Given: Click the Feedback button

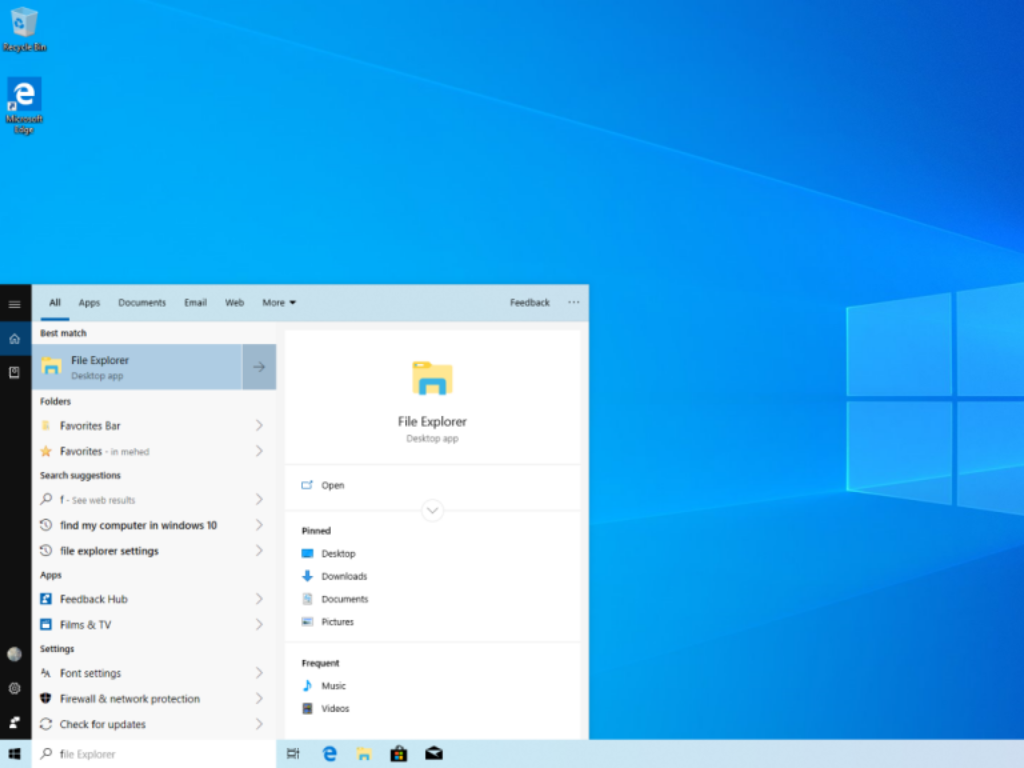Looking at the screenshot, I should [529, 303].
